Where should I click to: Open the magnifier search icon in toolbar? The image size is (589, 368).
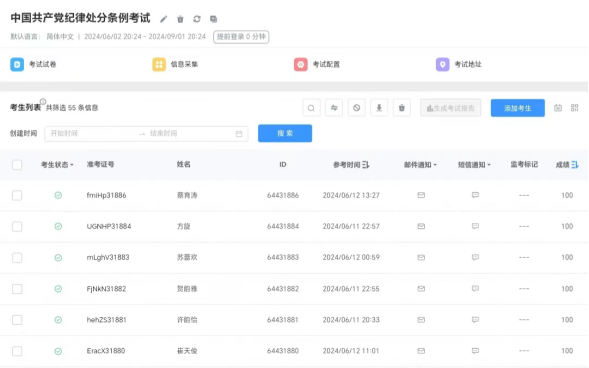[x=311, y=108]
